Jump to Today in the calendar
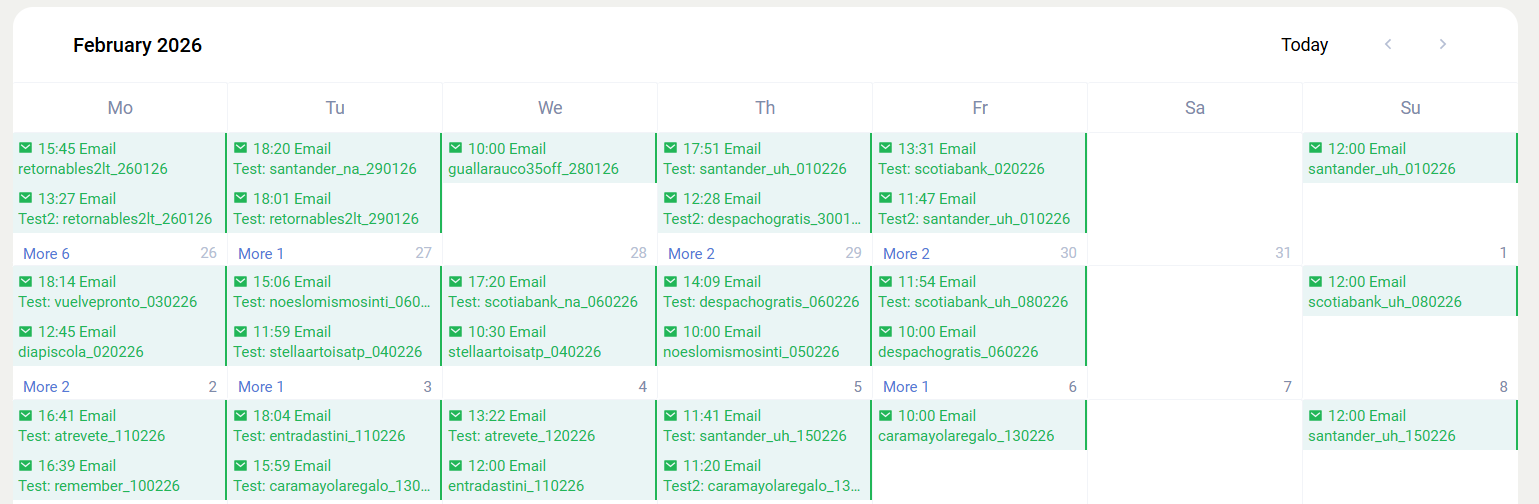Image resolution: width=1539 pixels, height=504 pixels. (1304, 45)
